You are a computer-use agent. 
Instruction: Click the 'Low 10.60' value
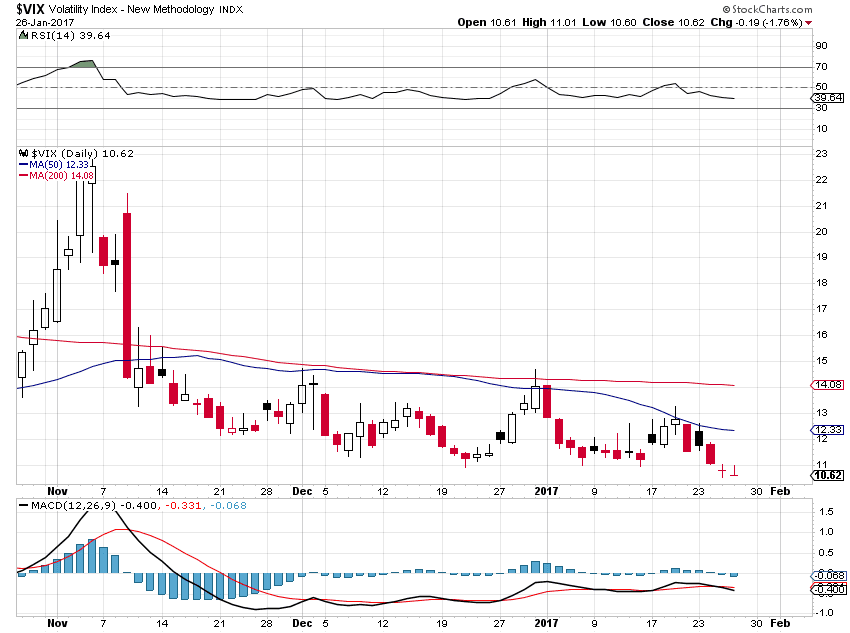(609, 23)
